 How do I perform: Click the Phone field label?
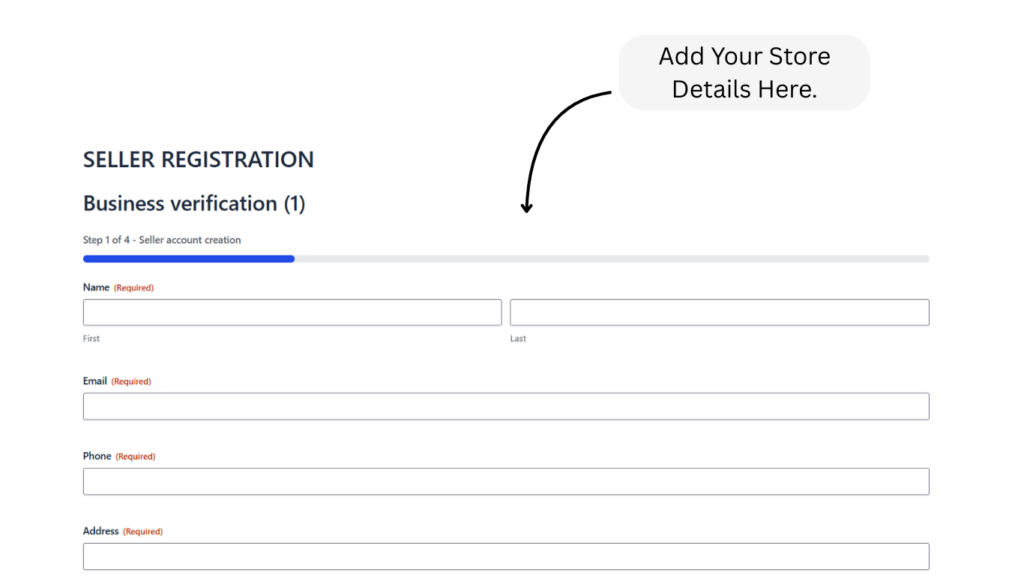[x=97, y=456]
